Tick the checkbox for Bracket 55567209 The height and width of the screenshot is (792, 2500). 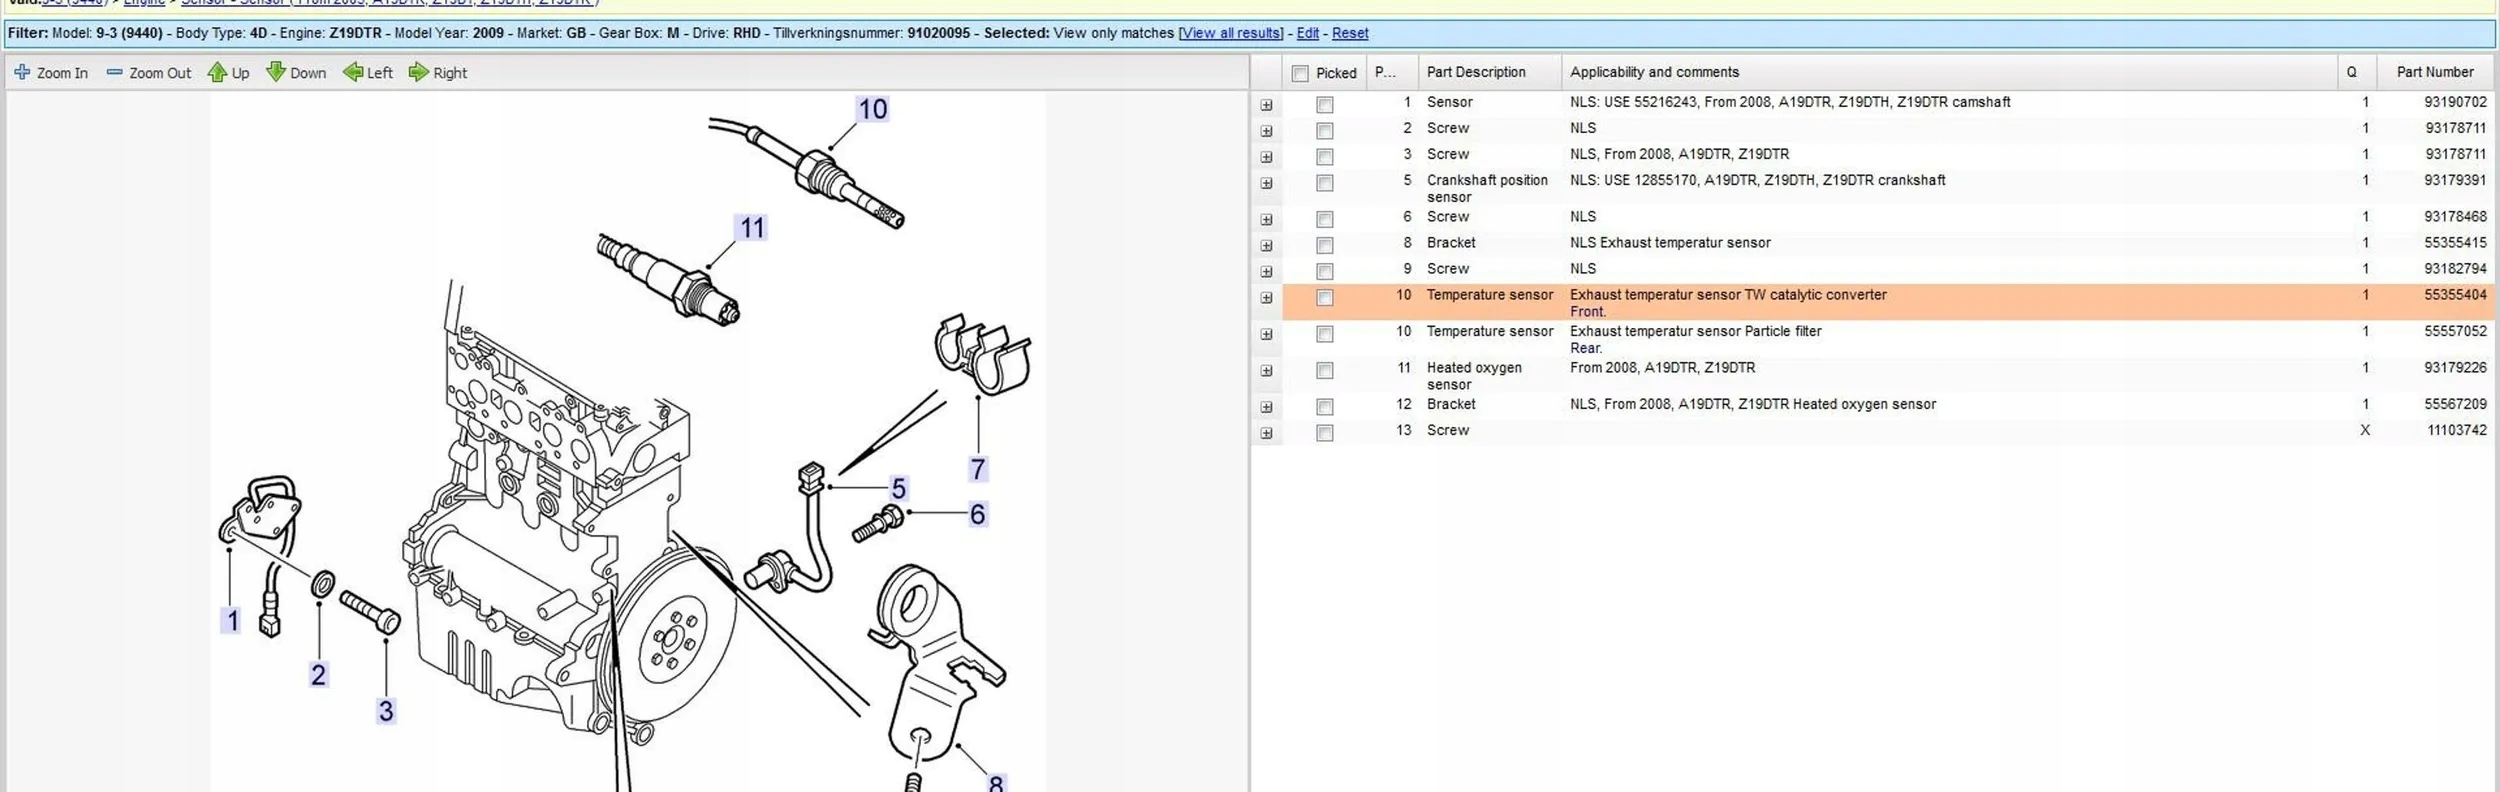1325,407
